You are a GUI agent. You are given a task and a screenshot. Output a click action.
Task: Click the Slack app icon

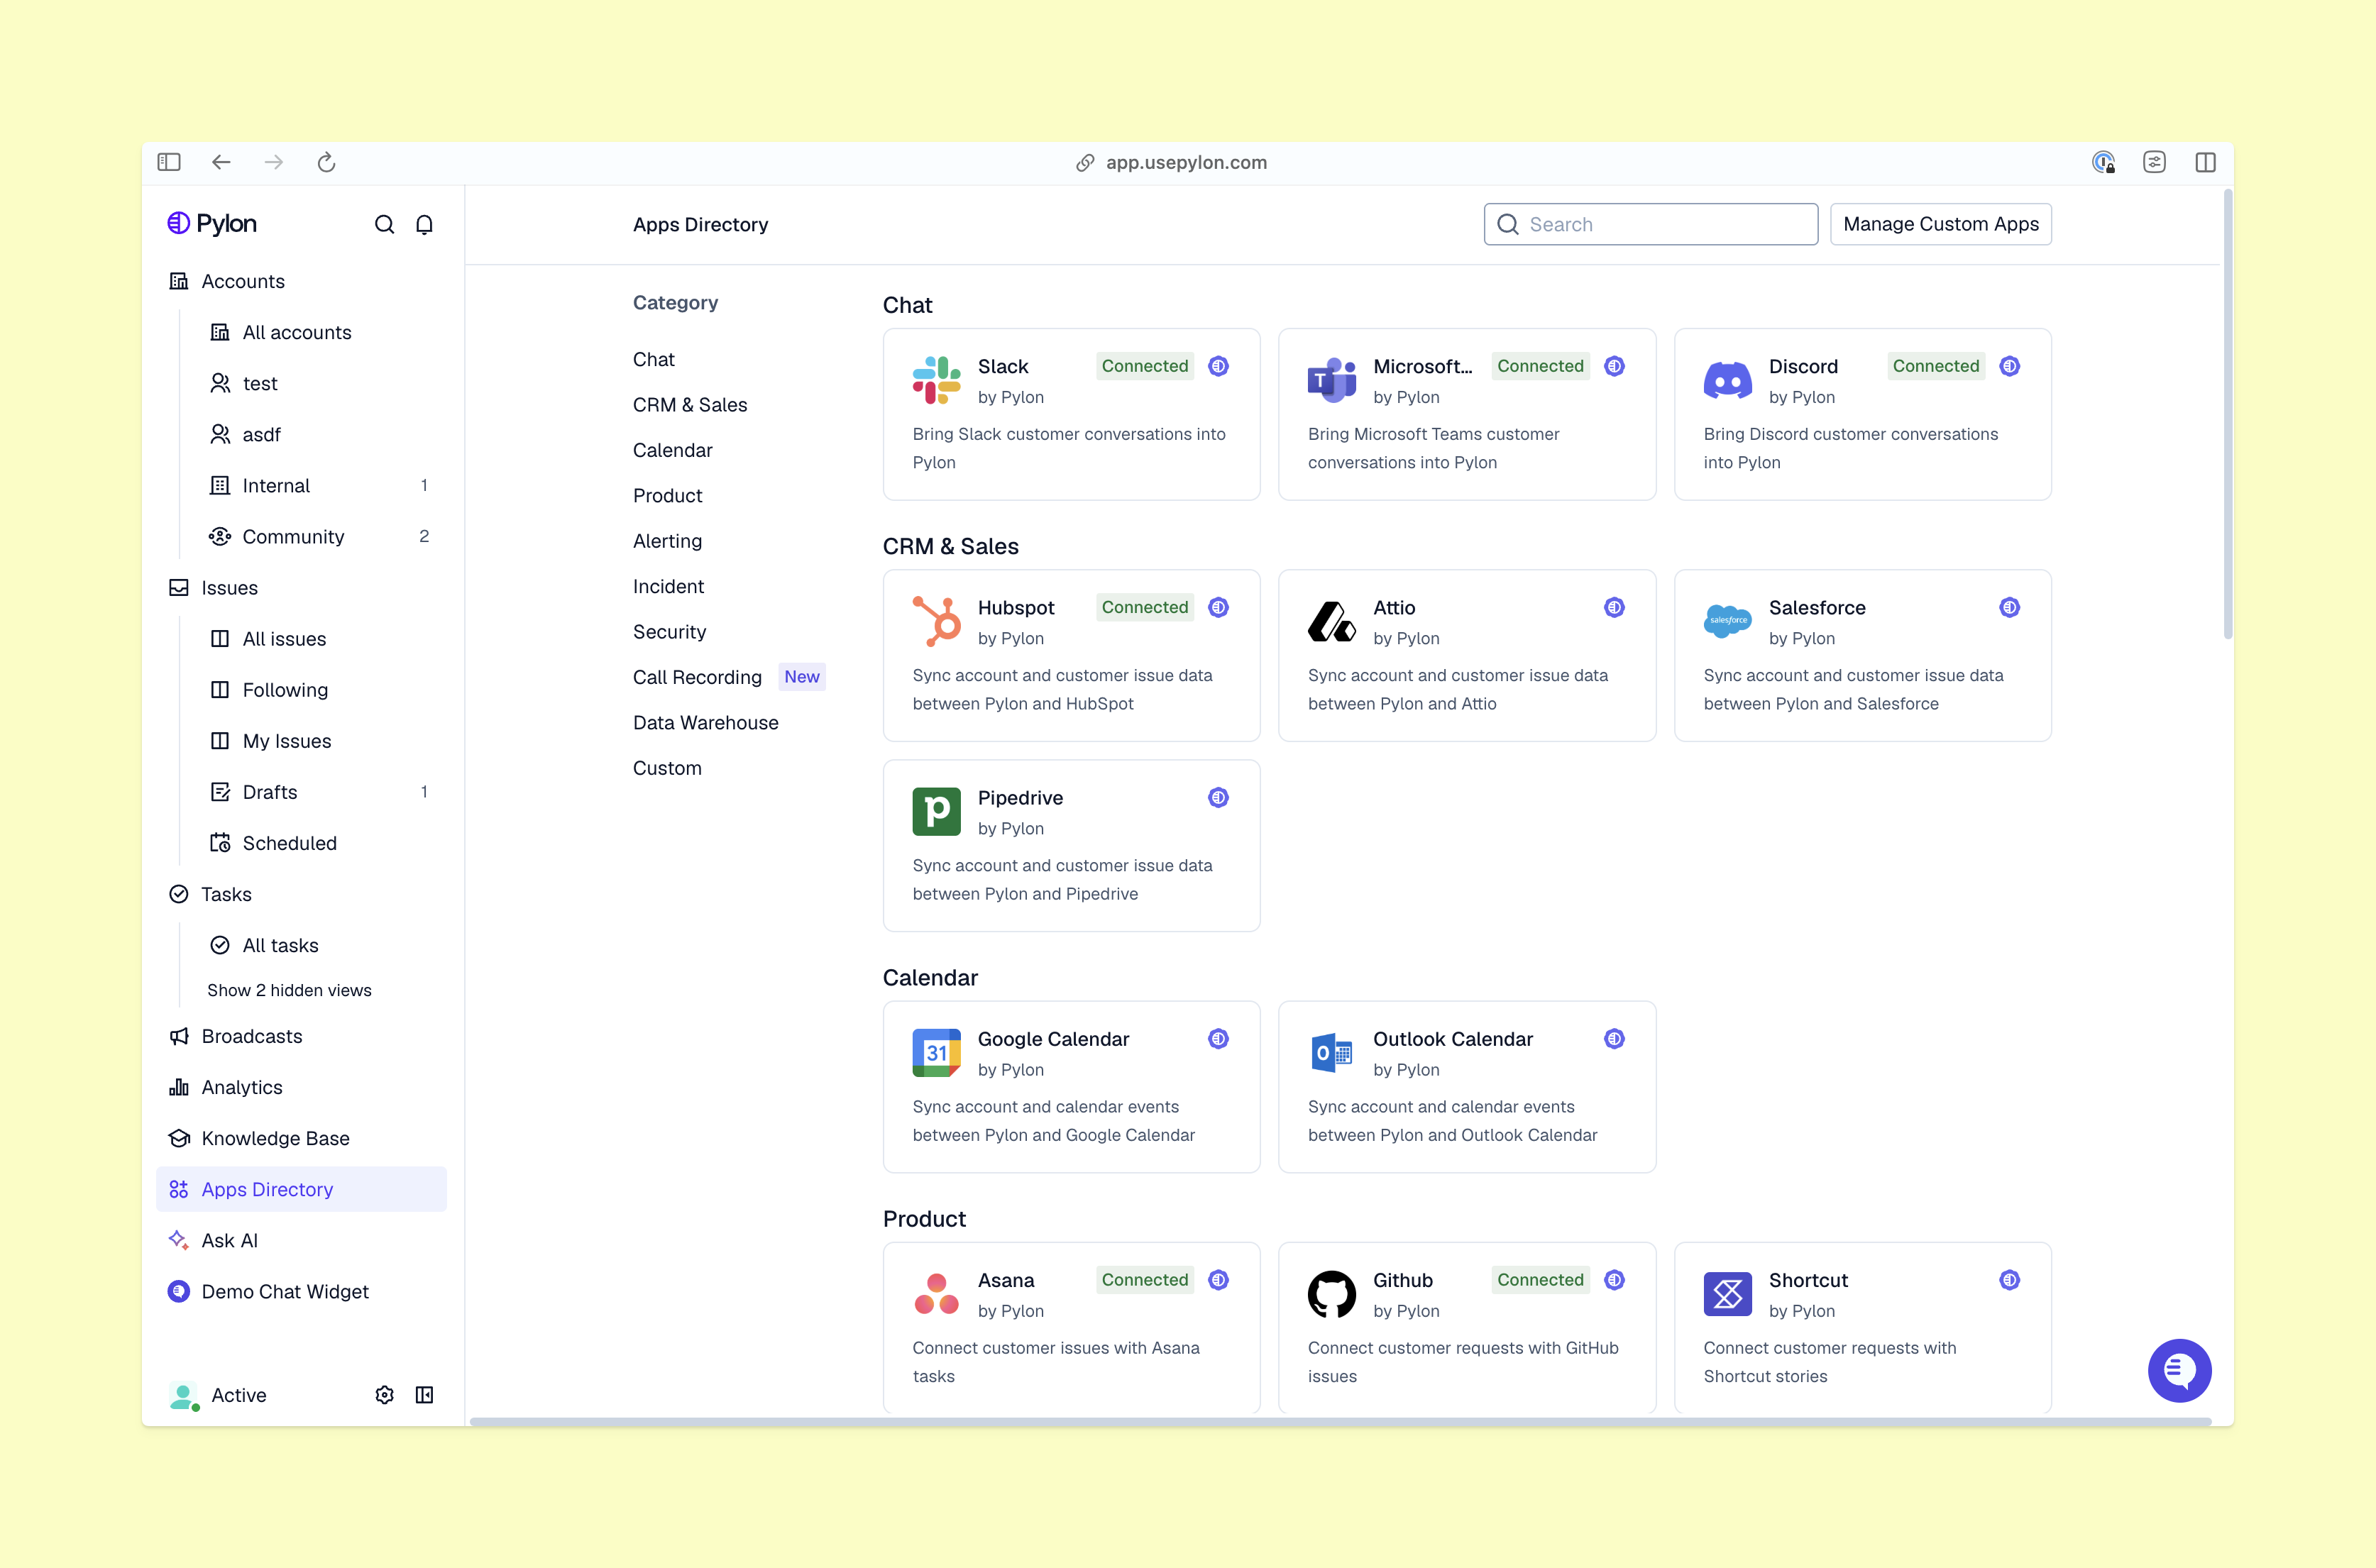(936, 380)
